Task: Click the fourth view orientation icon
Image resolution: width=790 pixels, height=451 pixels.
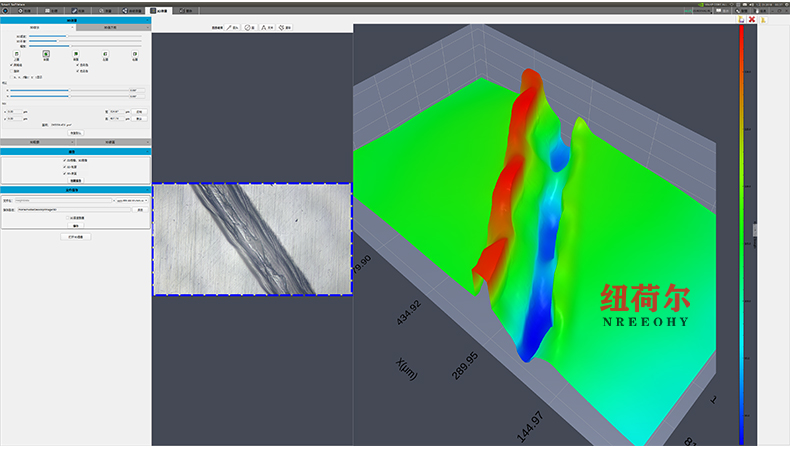Action: click(105, 54)
